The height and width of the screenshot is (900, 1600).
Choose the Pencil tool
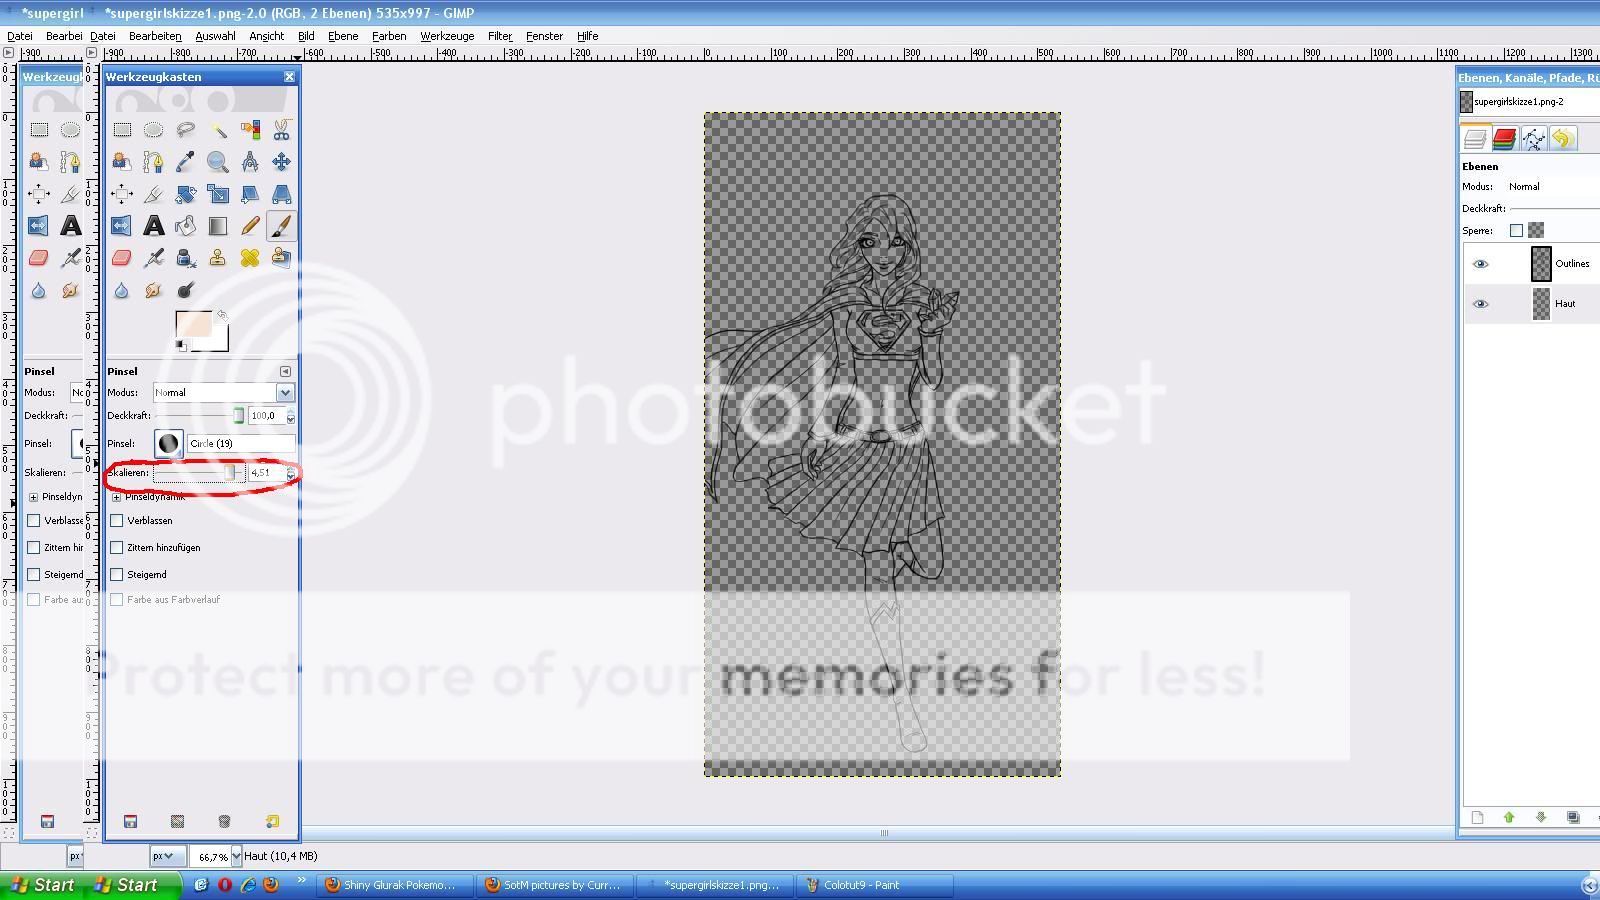point(250,226)
